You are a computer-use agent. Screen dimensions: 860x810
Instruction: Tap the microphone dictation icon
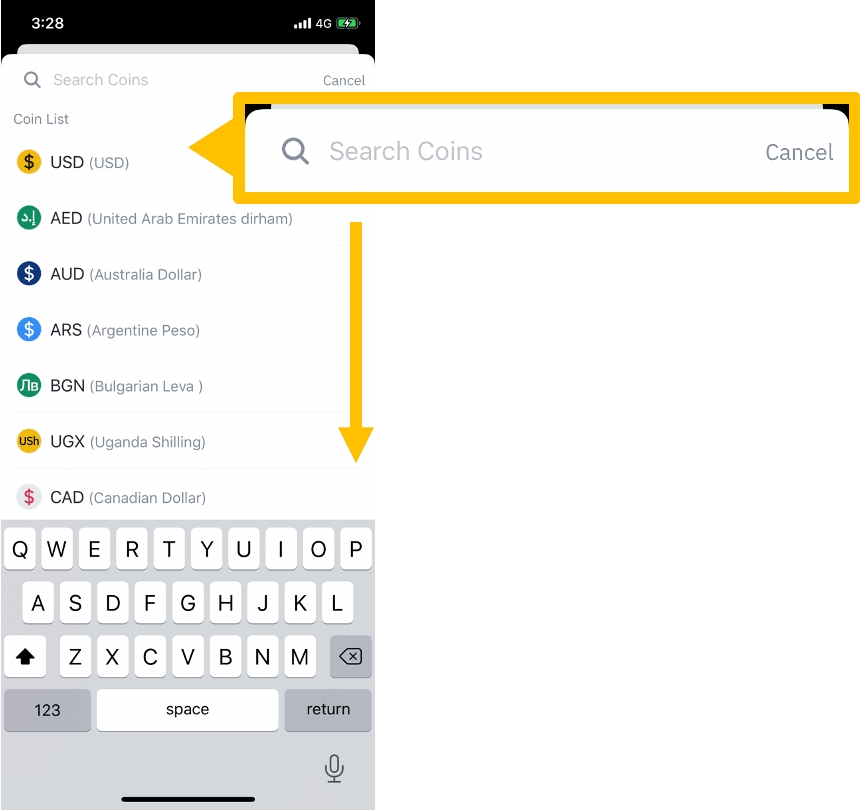point(334,768)
